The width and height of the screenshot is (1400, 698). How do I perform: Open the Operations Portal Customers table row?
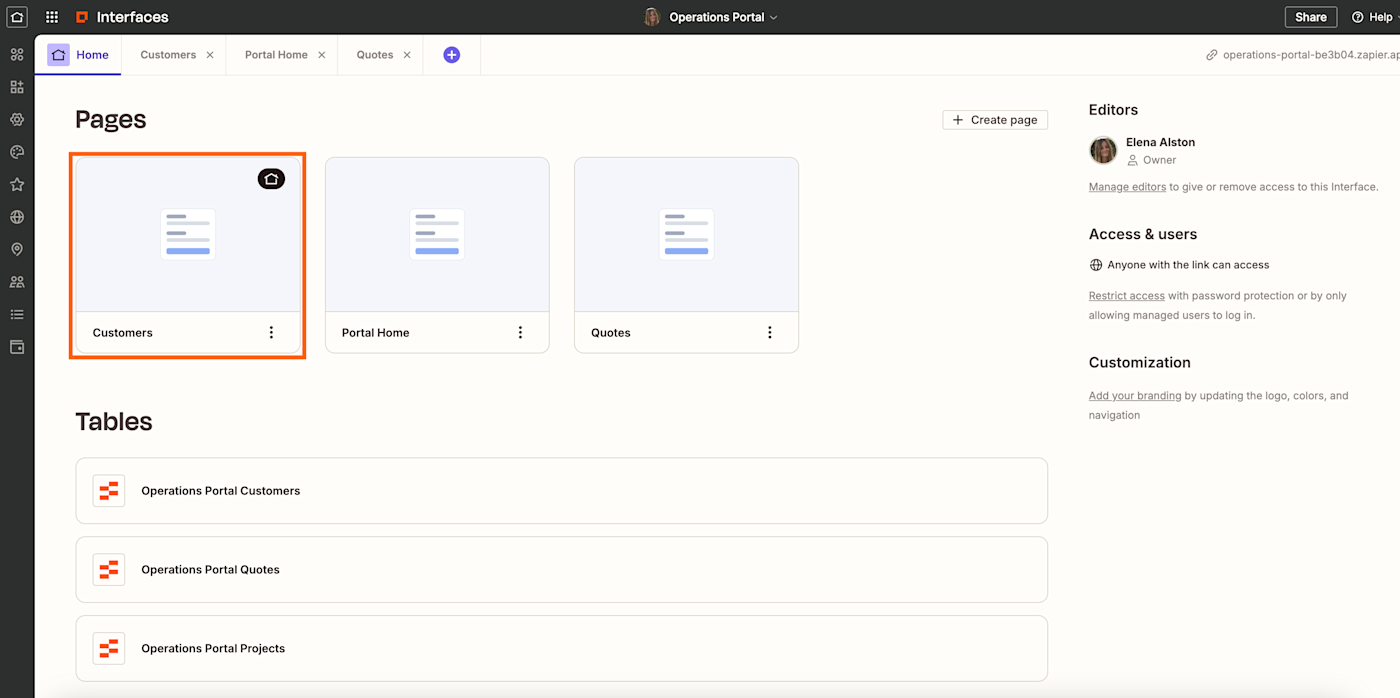[x=562, y=491]
